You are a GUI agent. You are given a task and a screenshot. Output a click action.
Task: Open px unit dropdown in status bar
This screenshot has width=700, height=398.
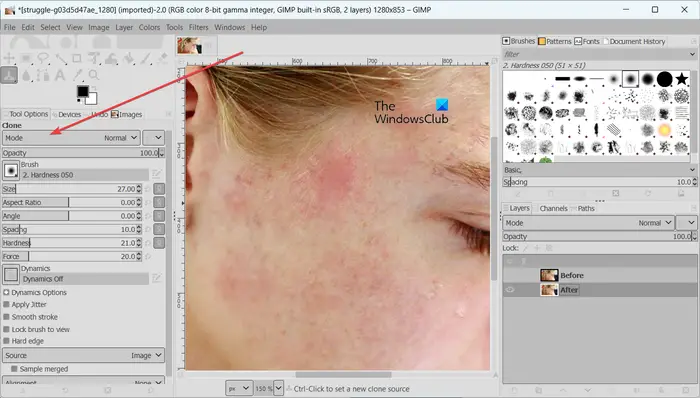(x=239, y=388)
